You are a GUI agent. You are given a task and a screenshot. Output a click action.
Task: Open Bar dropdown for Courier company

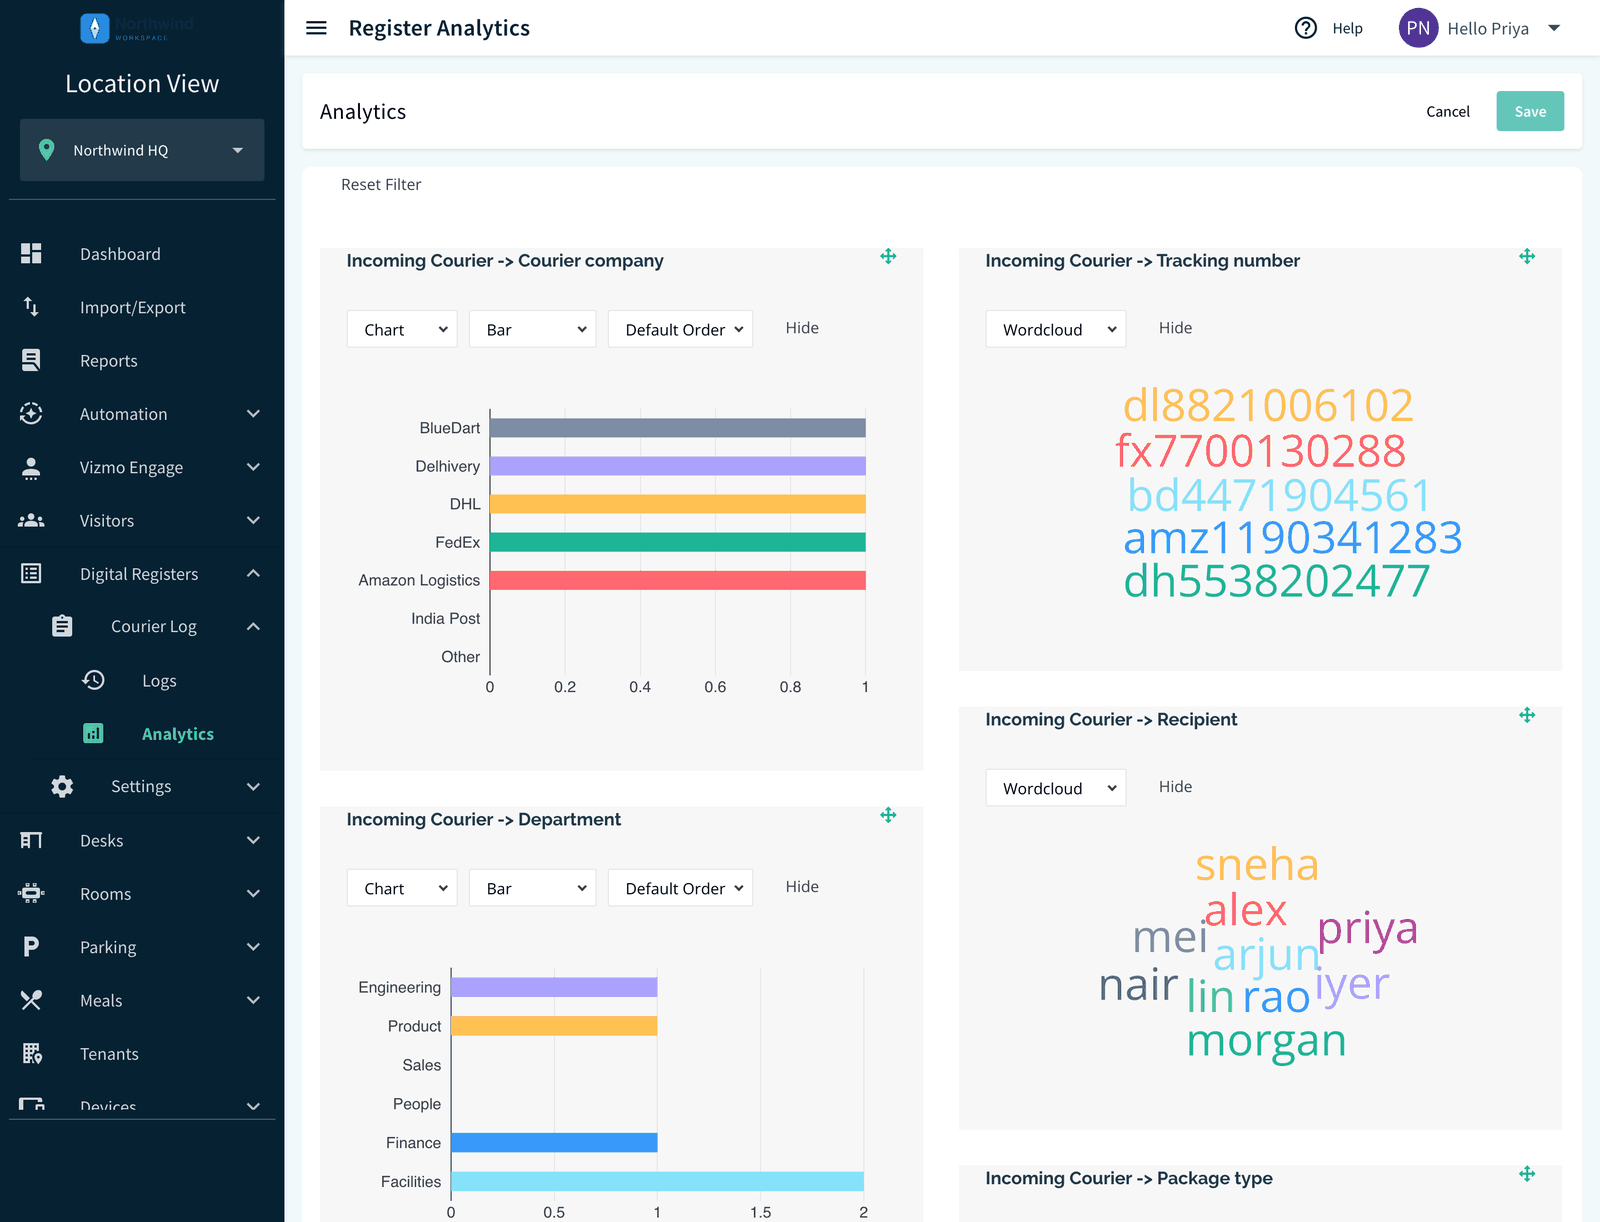532,329
